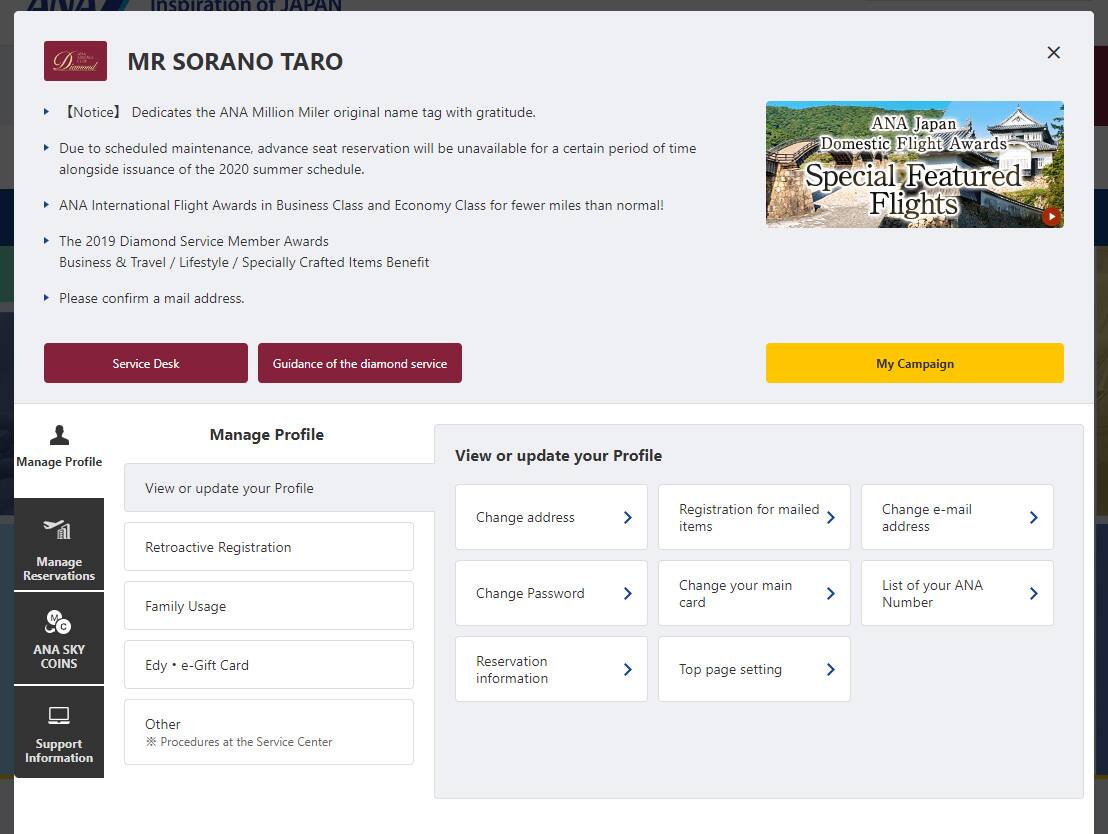Open My Campaign
Viewport: 1108px width, 834px height.
914,363
